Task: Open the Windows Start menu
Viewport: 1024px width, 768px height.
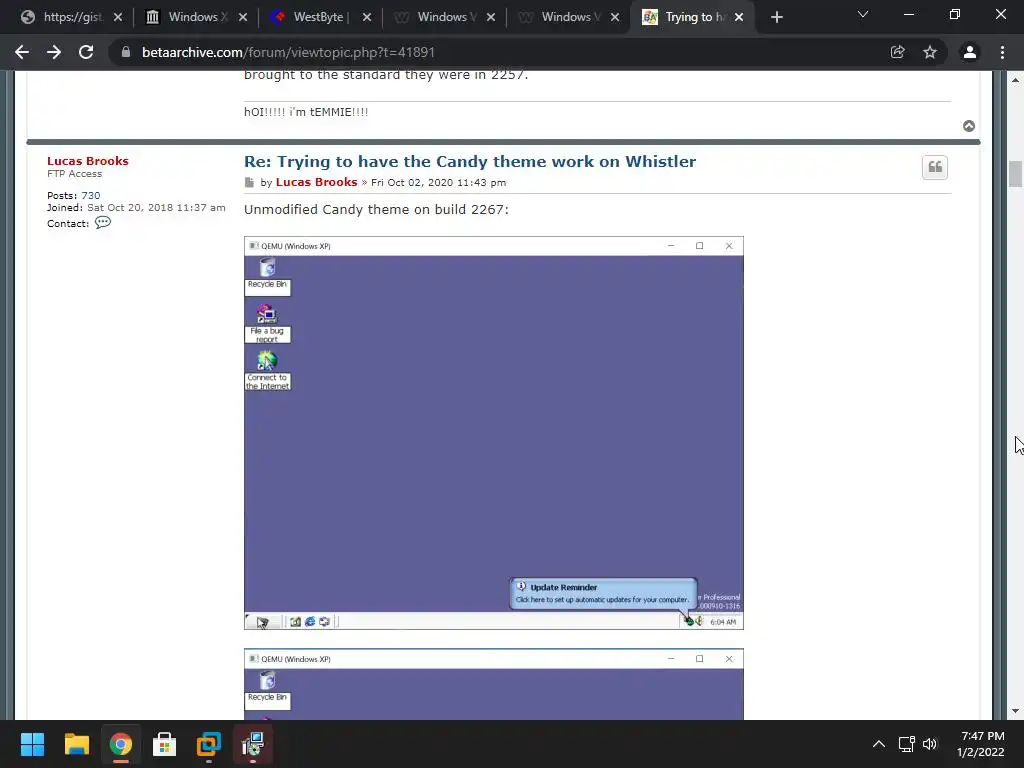Action: pyautogui.click(x=32, y=744)
